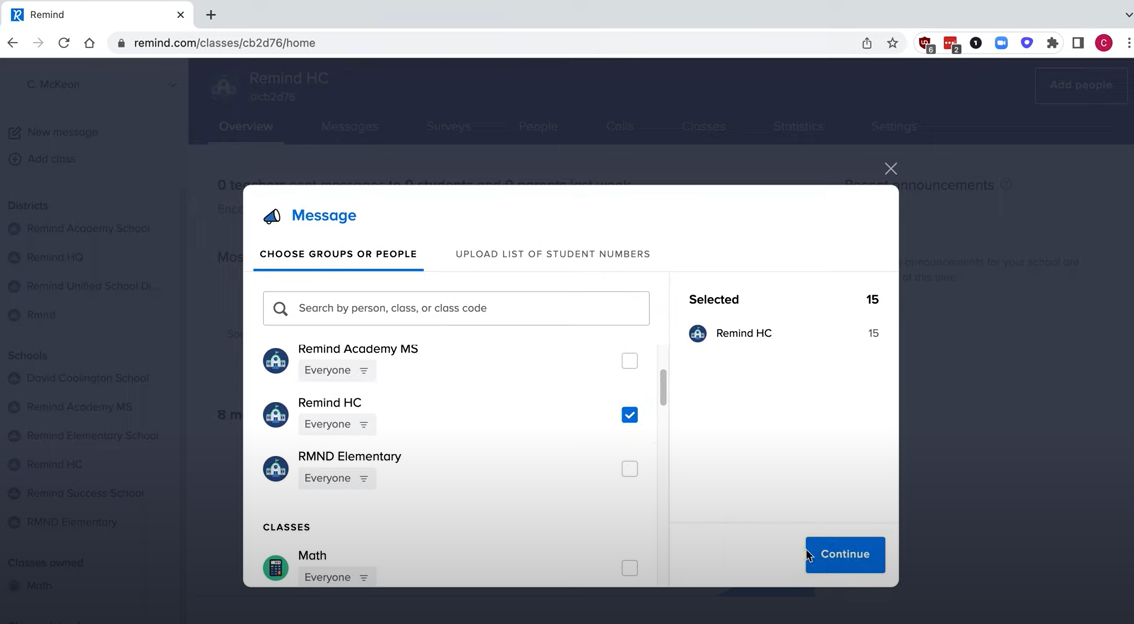
Task: Close the Message dialog with X
Action: click(890, 168)
